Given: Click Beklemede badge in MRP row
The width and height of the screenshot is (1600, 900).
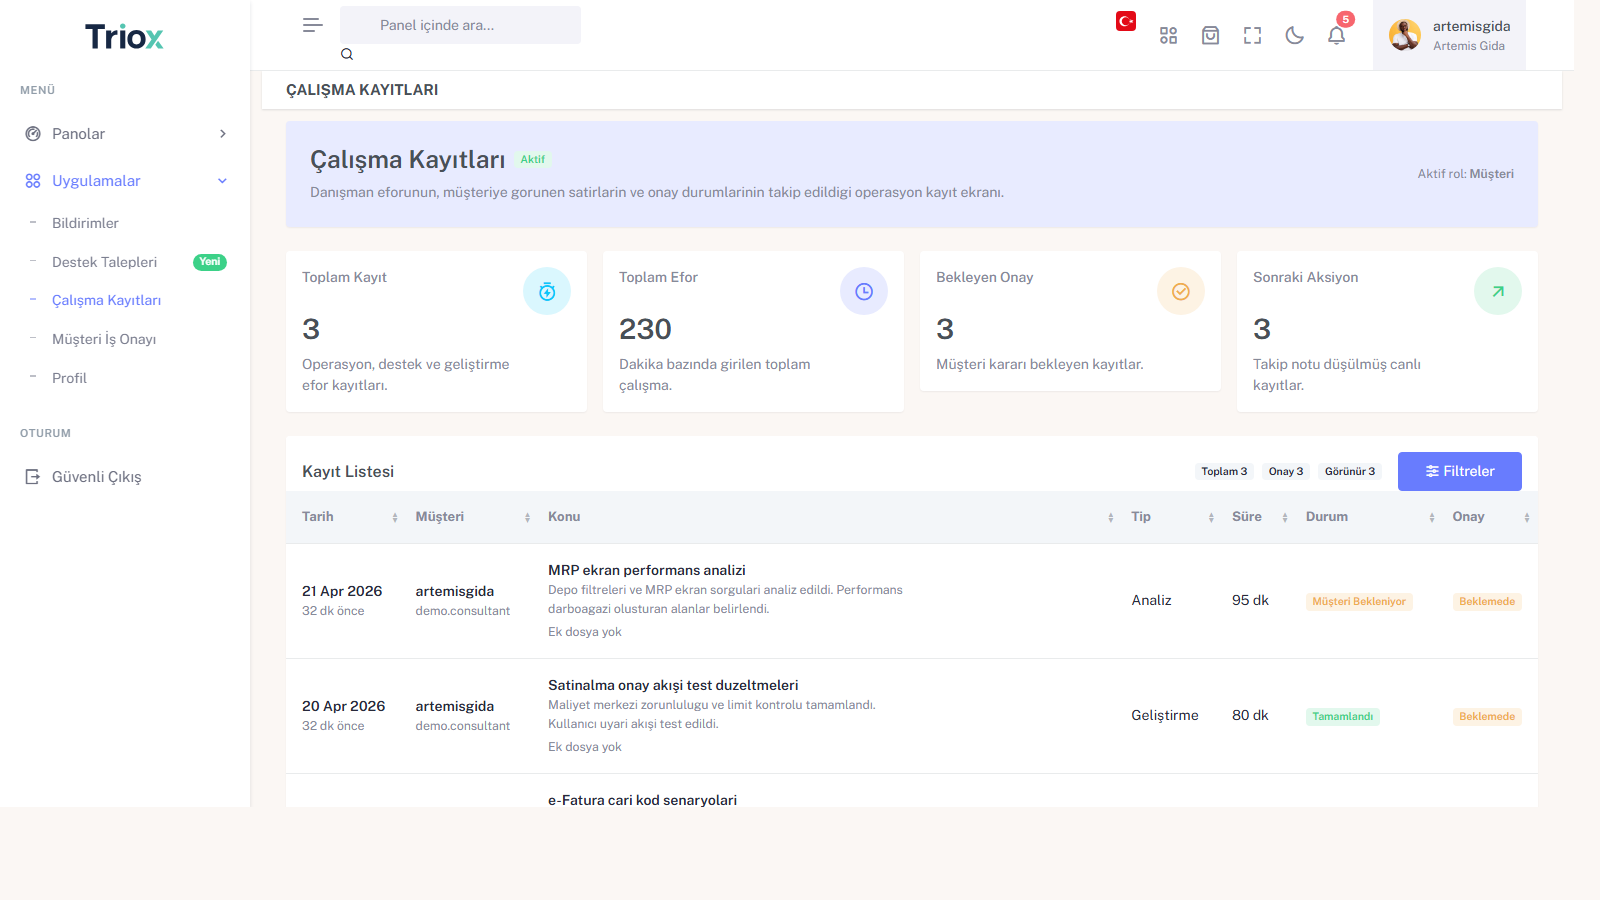Looking at the screenshot, I should pos(1487,601).
